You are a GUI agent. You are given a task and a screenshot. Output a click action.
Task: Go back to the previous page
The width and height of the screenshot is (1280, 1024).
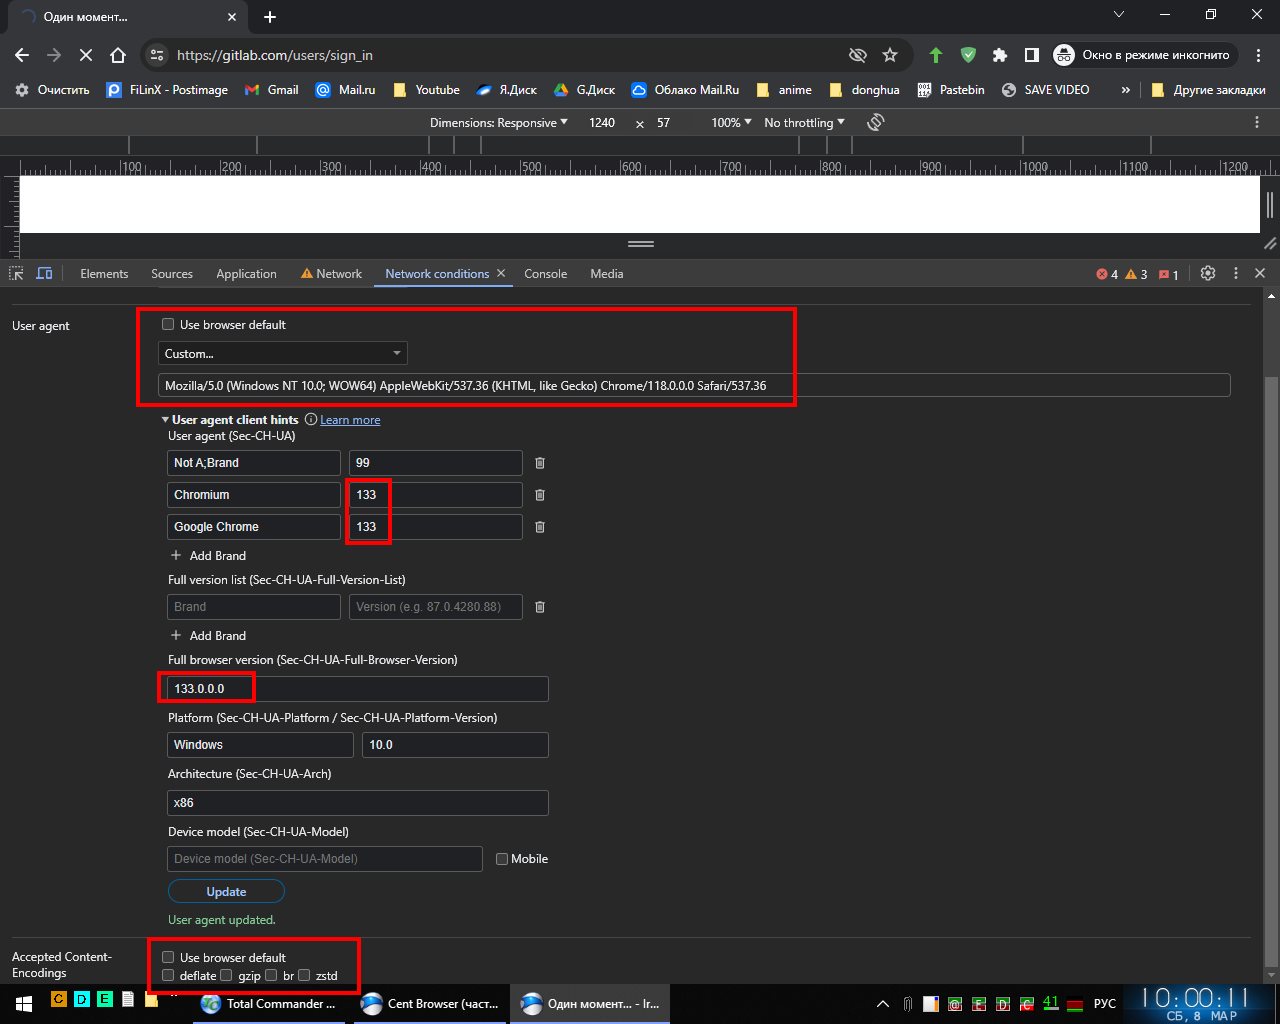(22, 55)
